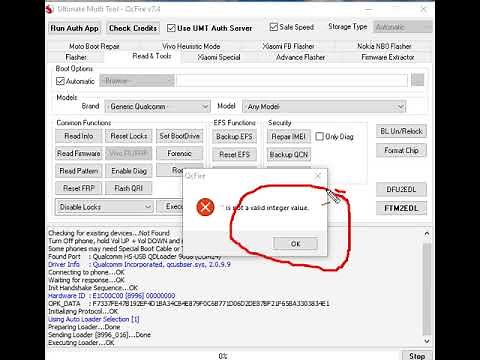Uncheck Automatic boot option

pos(60,81)
